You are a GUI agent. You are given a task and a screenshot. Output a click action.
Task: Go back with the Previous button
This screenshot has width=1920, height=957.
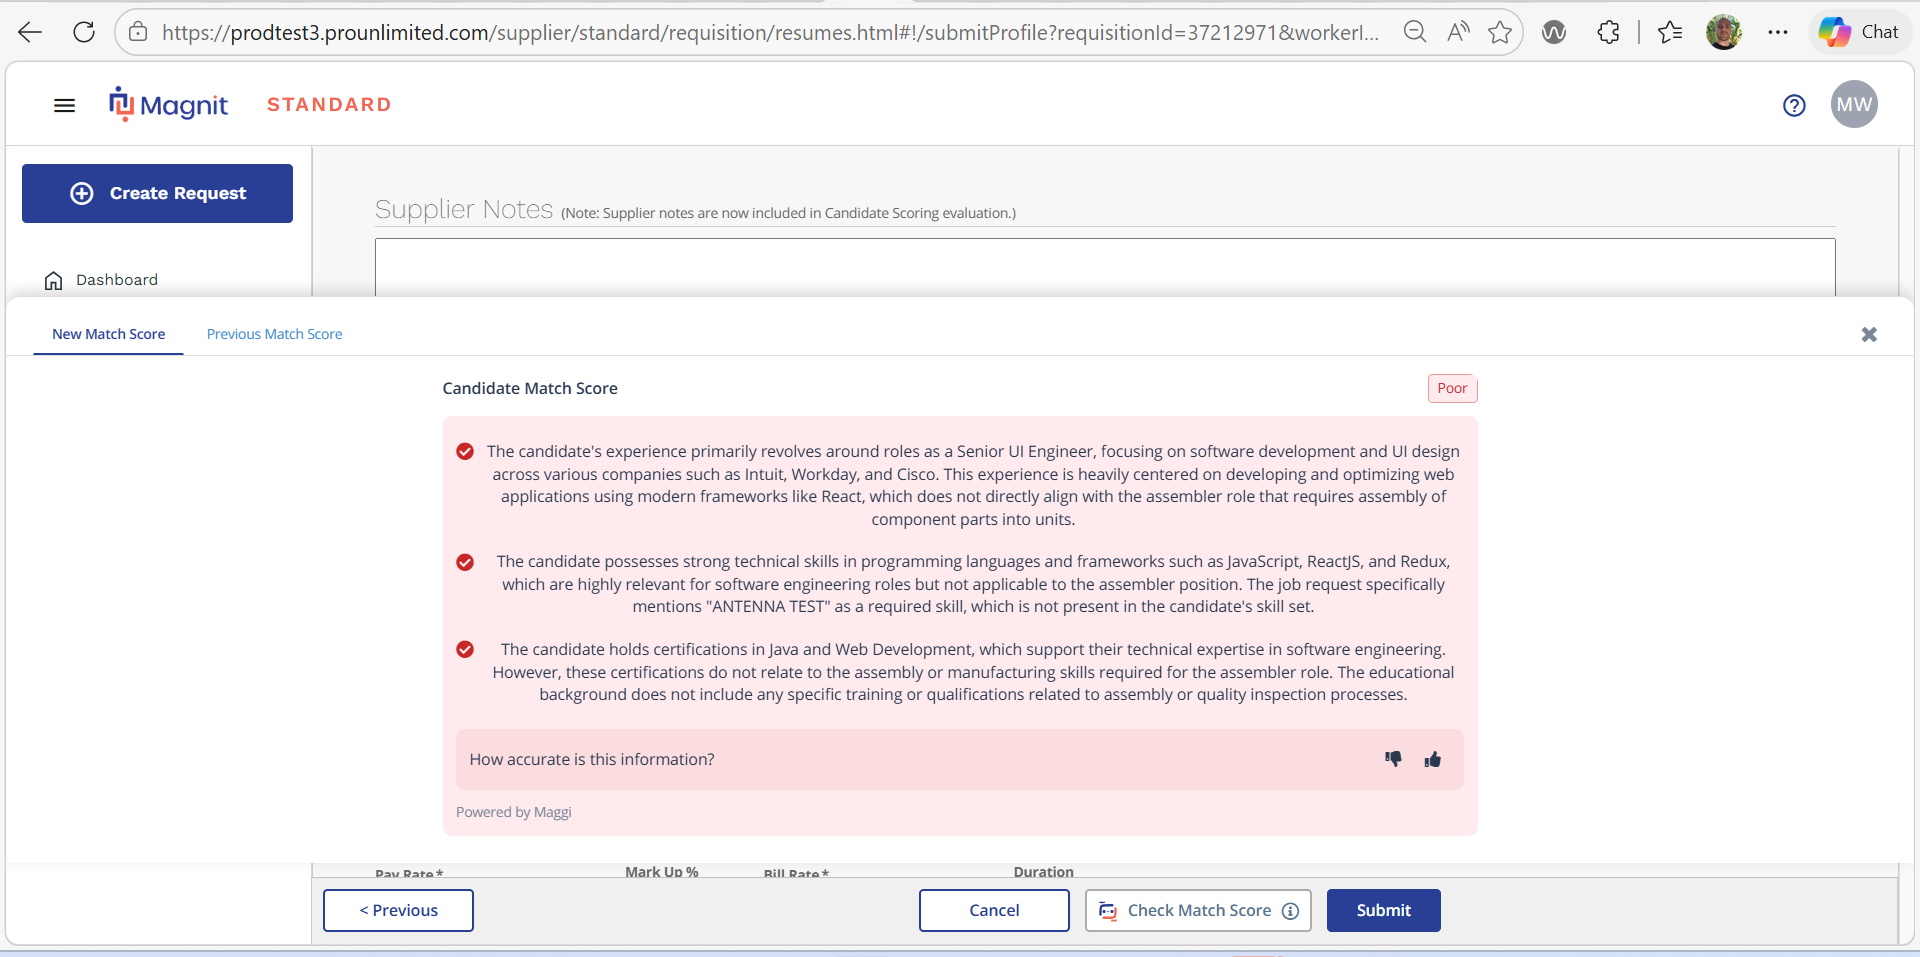click(x=398, y=910)
